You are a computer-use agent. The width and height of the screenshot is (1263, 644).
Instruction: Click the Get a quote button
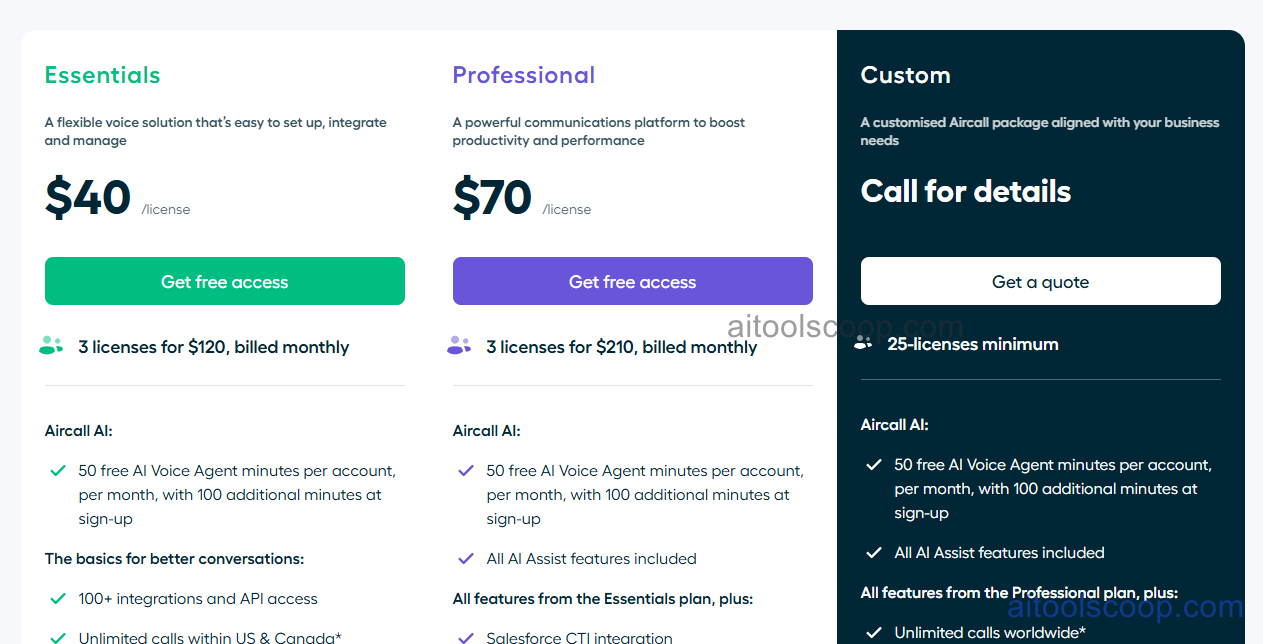pyautogui.click(x=1040, y=281)
